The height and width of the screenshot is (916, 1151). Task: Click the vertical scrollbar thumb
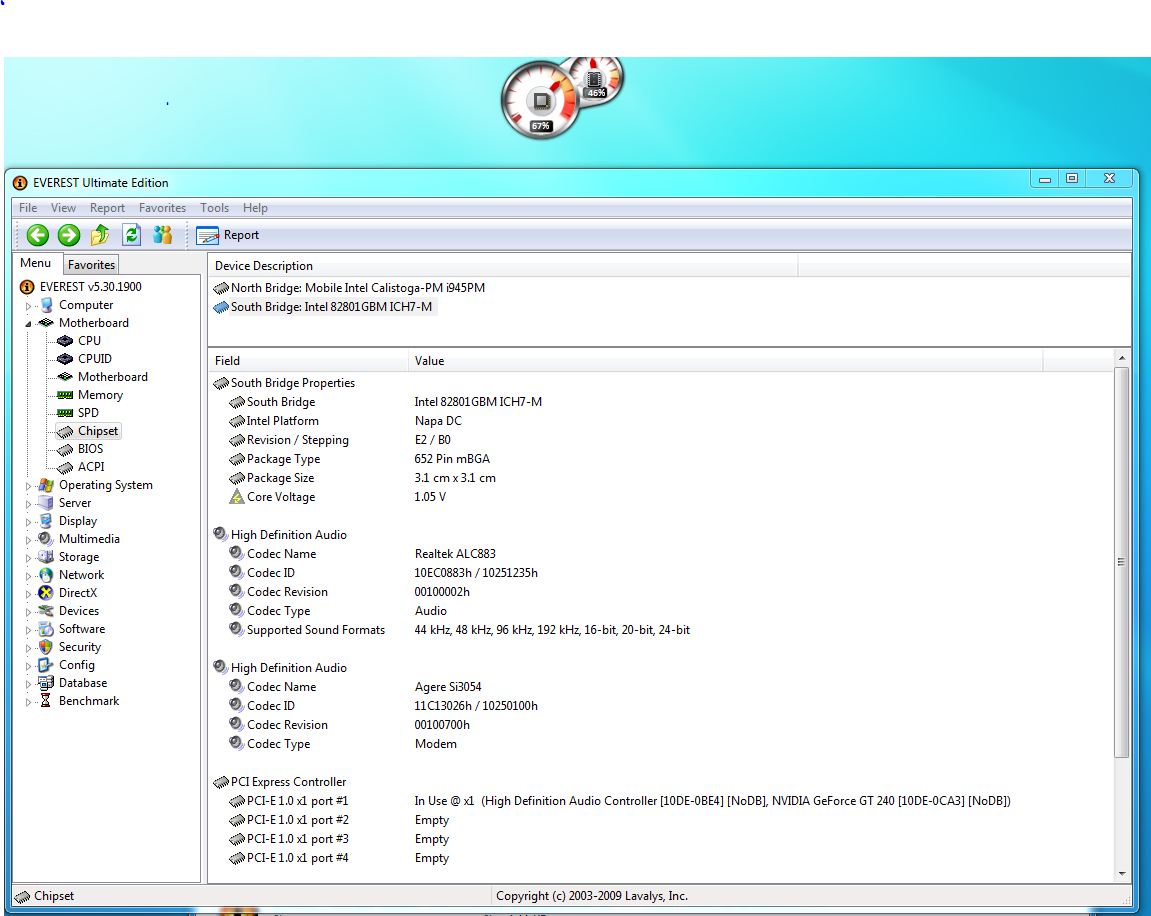pyautogui.click(x=1121, y=562)
